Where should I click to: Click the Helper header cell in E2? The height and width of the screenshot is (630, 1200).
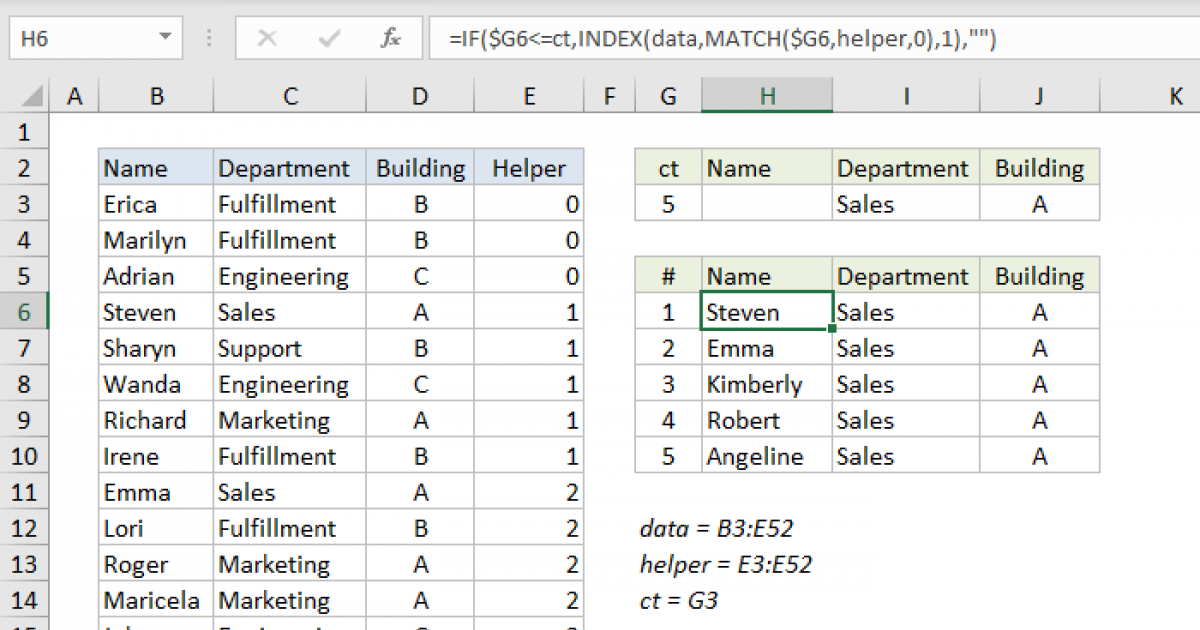point(529,168)
